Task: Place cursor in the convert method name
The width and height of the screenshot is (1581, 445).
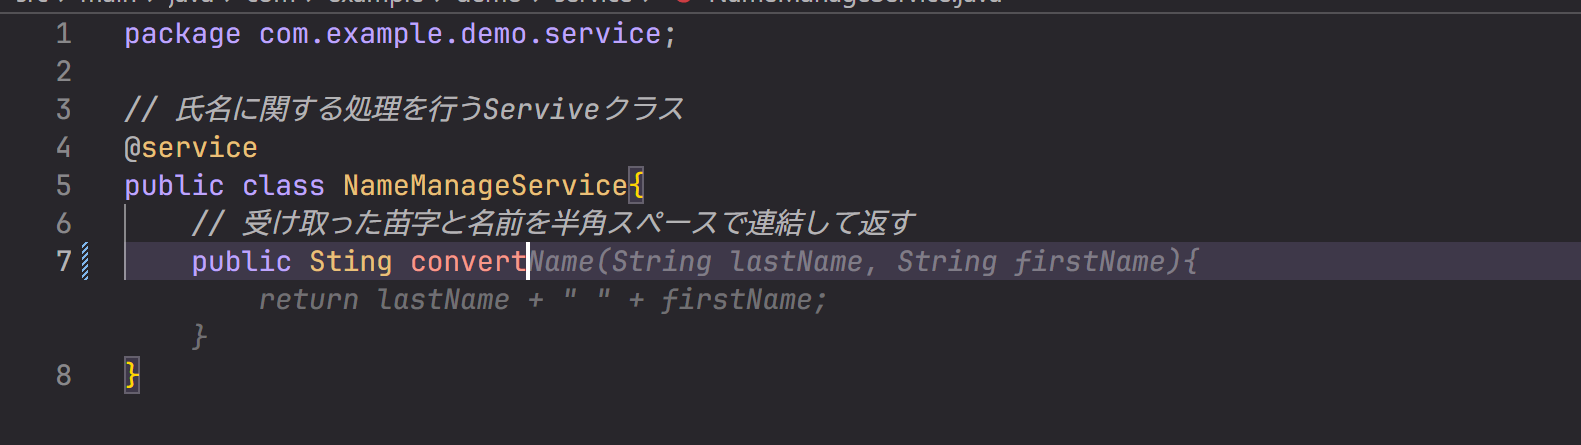Action: 468,262
